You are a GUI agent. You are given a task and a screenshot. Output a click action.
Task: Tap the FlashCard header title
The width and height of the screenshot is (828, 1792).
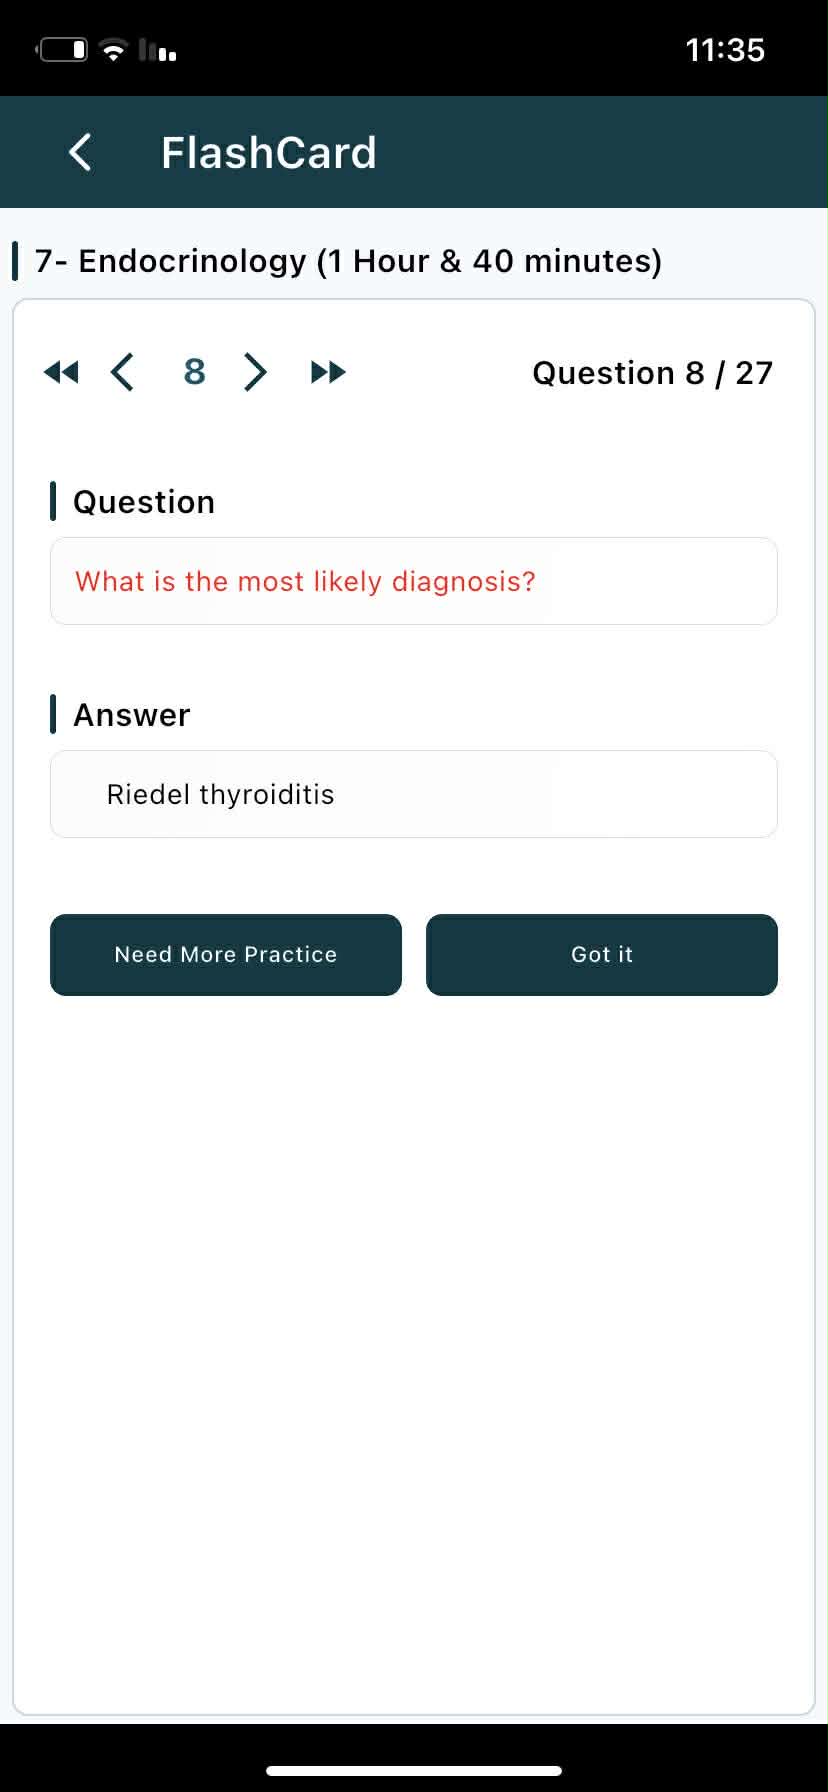[x=268, y=153]
